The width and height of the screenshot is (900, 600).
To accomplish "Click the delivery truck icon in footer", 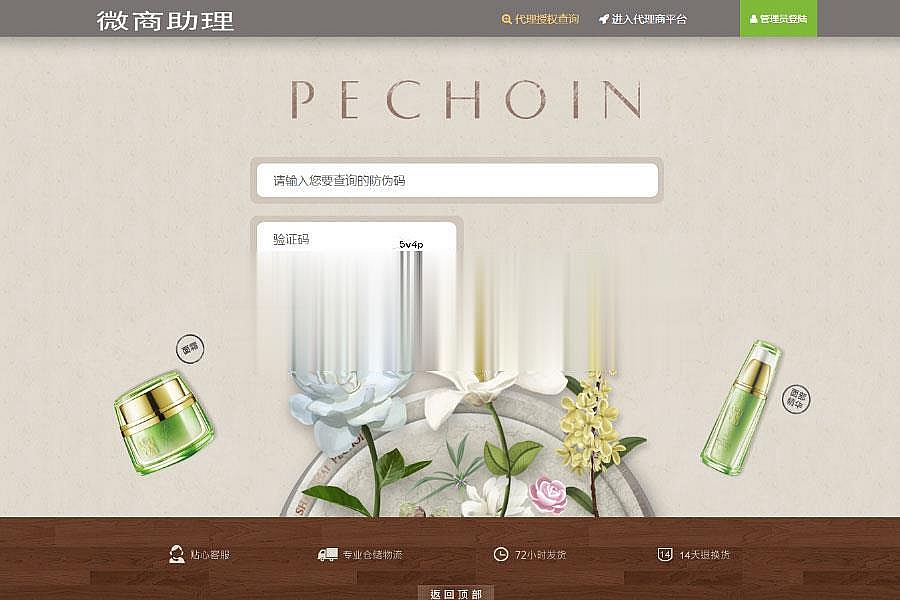I will coord(328,554).
